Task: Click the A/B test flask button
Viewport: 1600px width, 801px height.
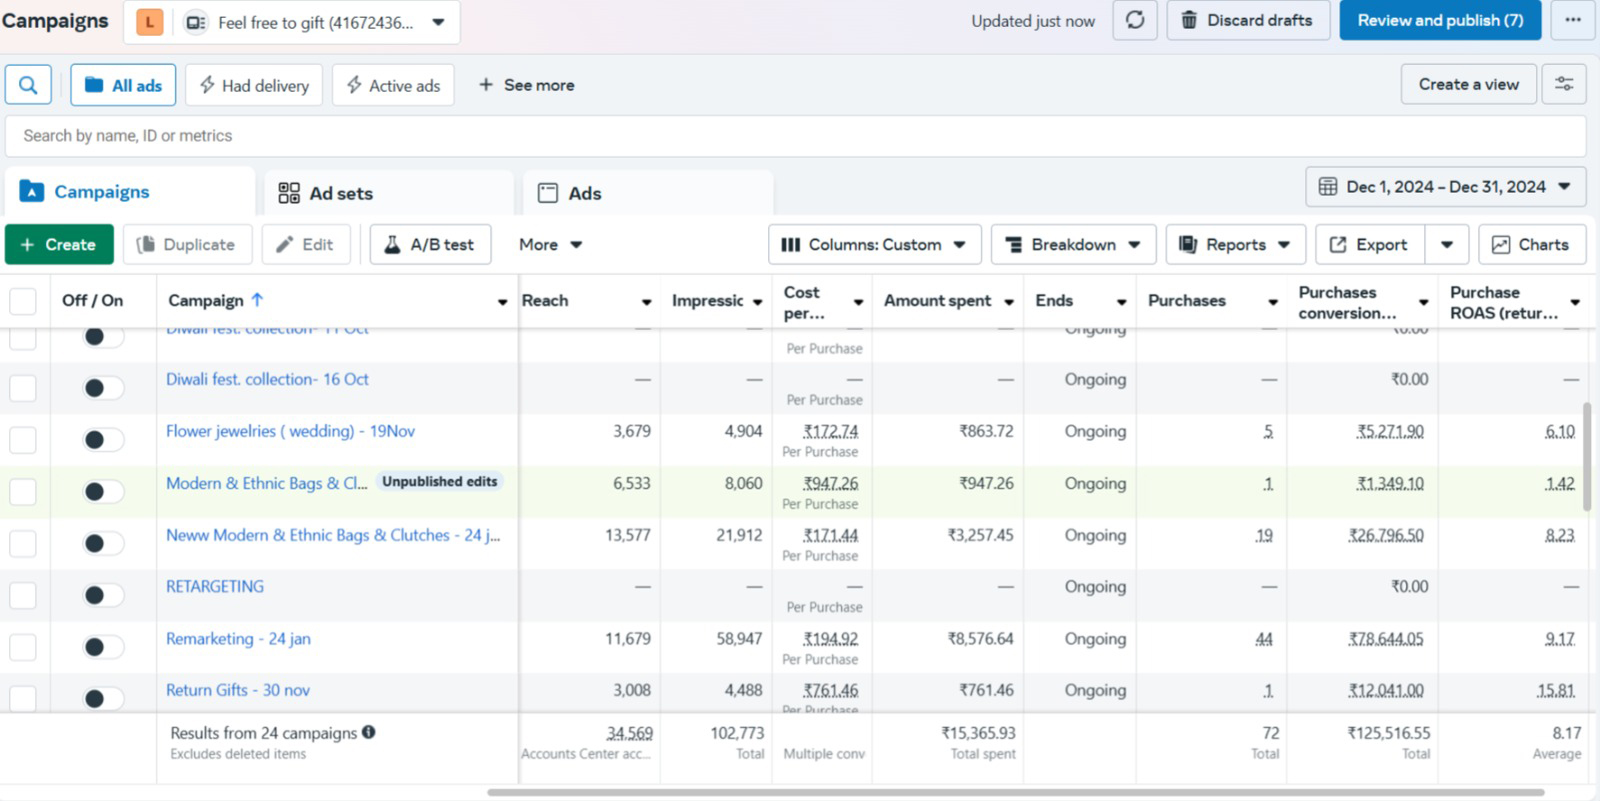Action: (430, 245)
